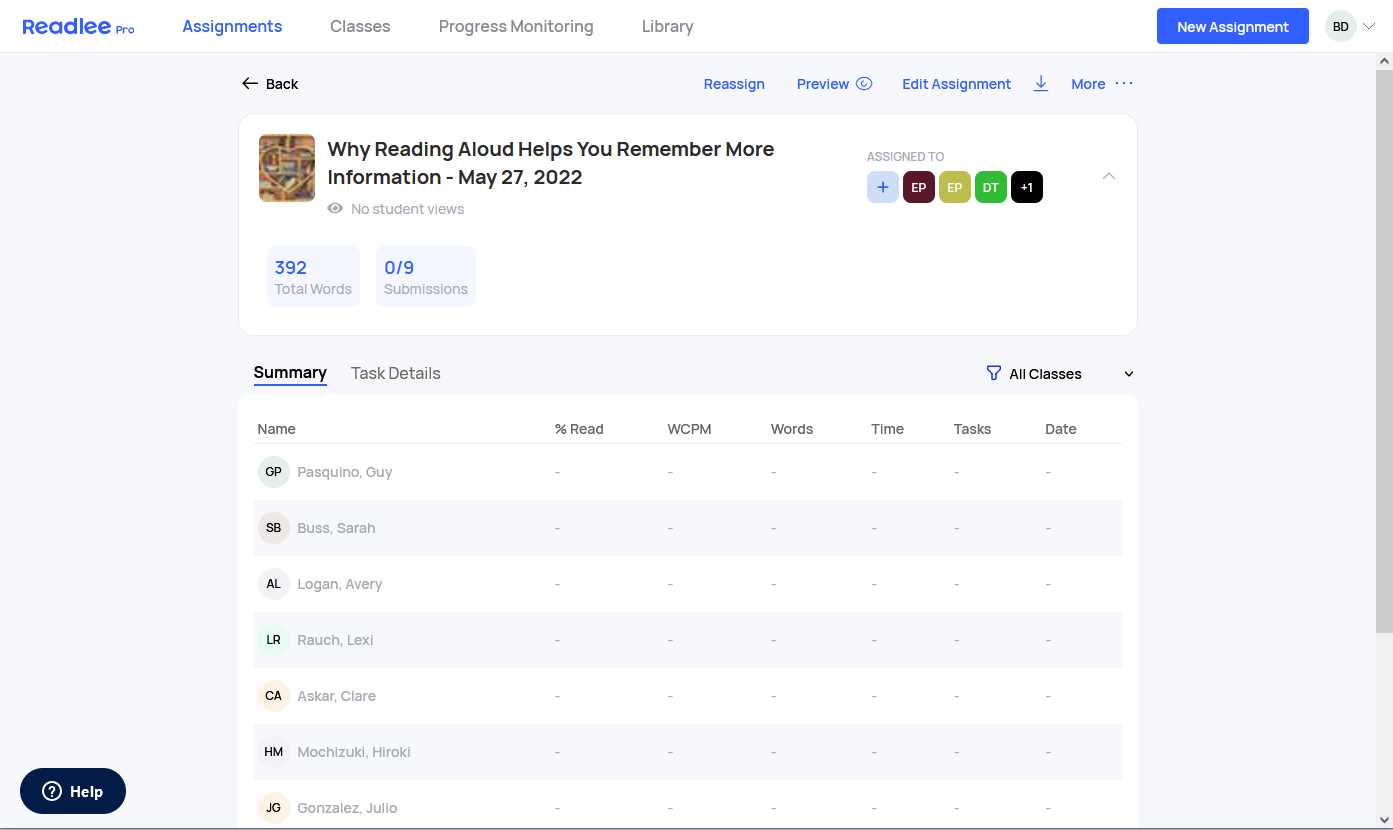Click the filter funnel icon
Screen dimensions: 1393x830
(x=993, y=373)
